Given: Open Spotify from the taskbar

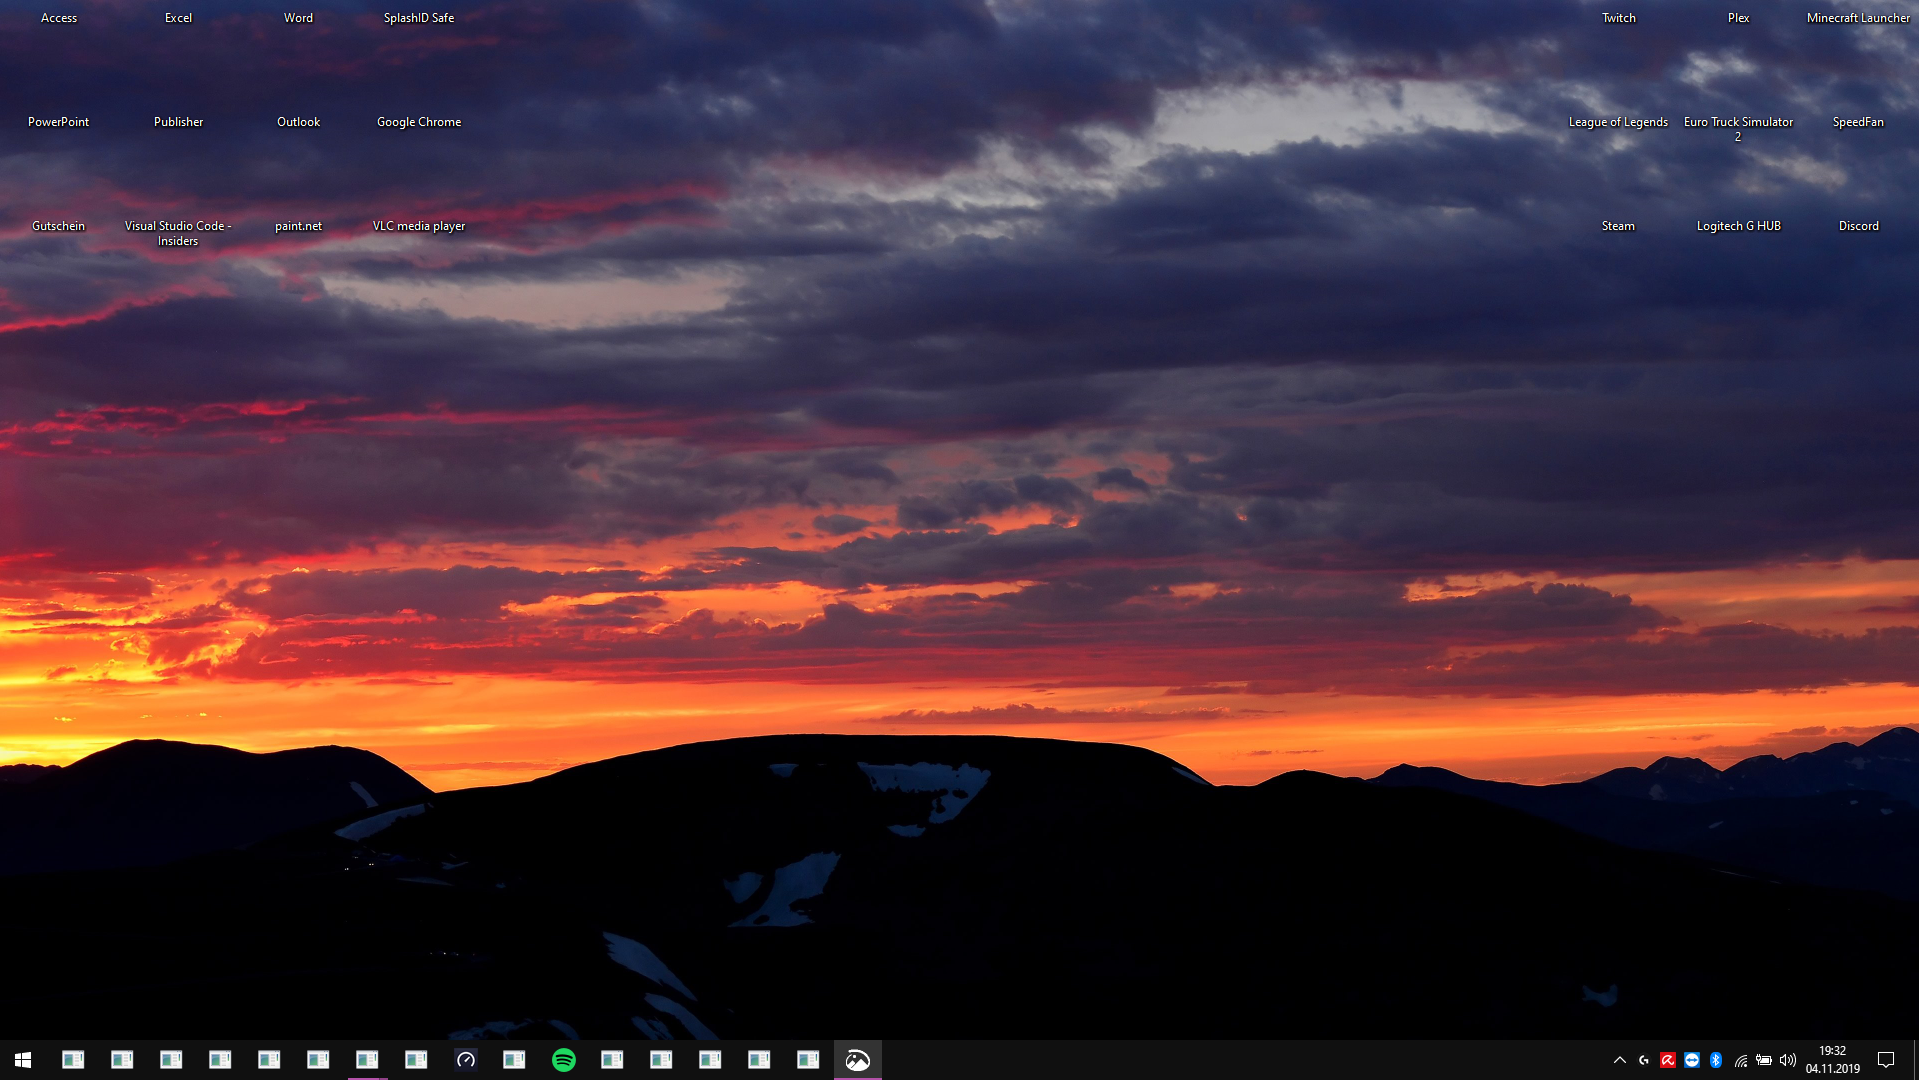Looking at the screenshot, I should tap(564, 1060).
